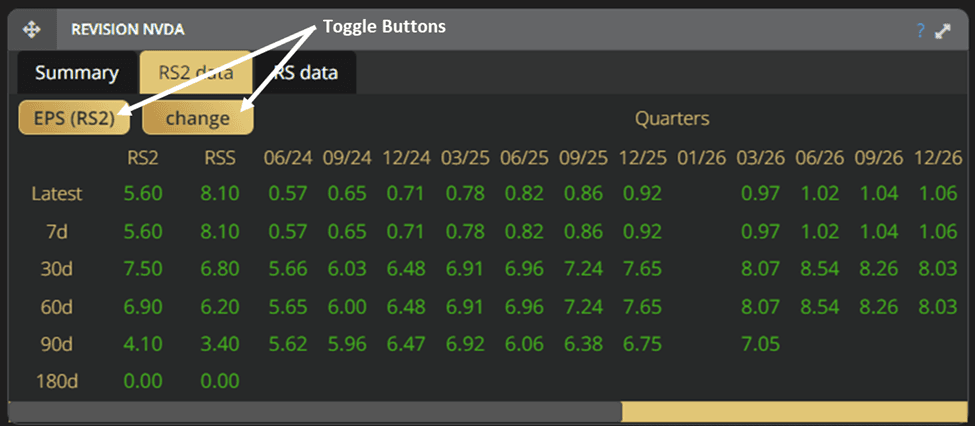Click the move widget cross-arrows icon
975x426 pixels.
30,29
